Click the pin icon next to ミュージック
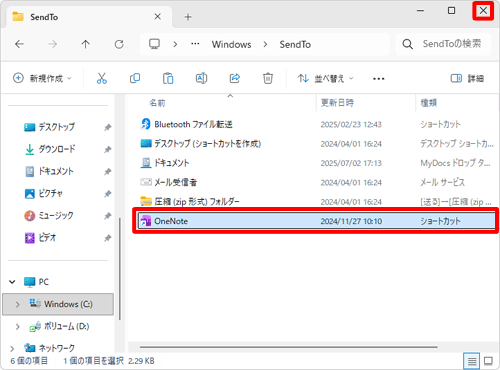Image resolution: width=500 pixels, height=370 pixels. [x=107, y=216]
